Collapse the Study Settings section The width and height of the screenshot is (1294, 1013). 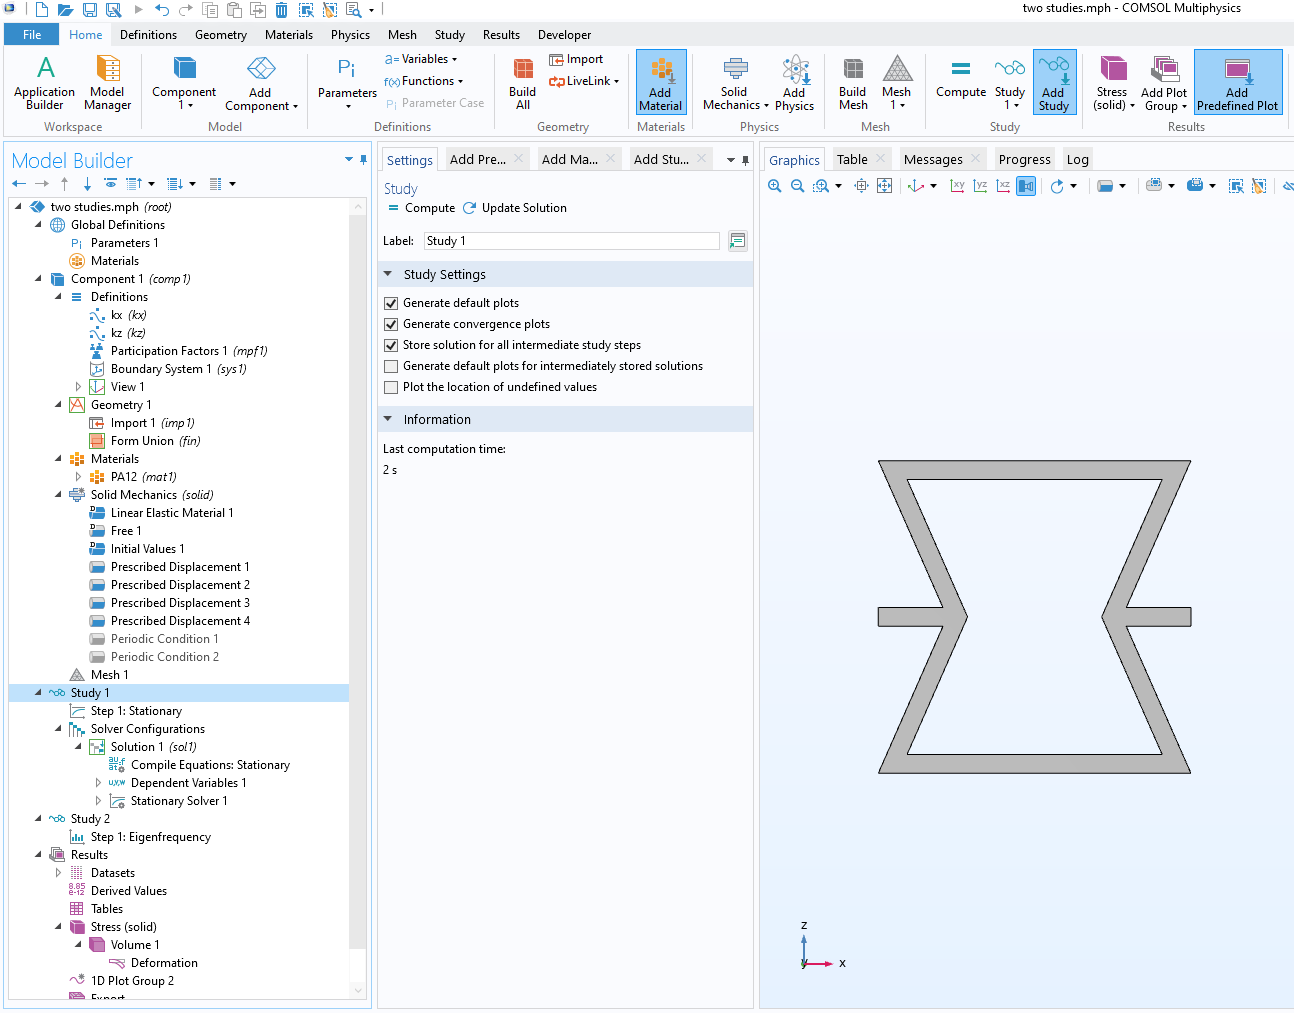tap(388, 275)
